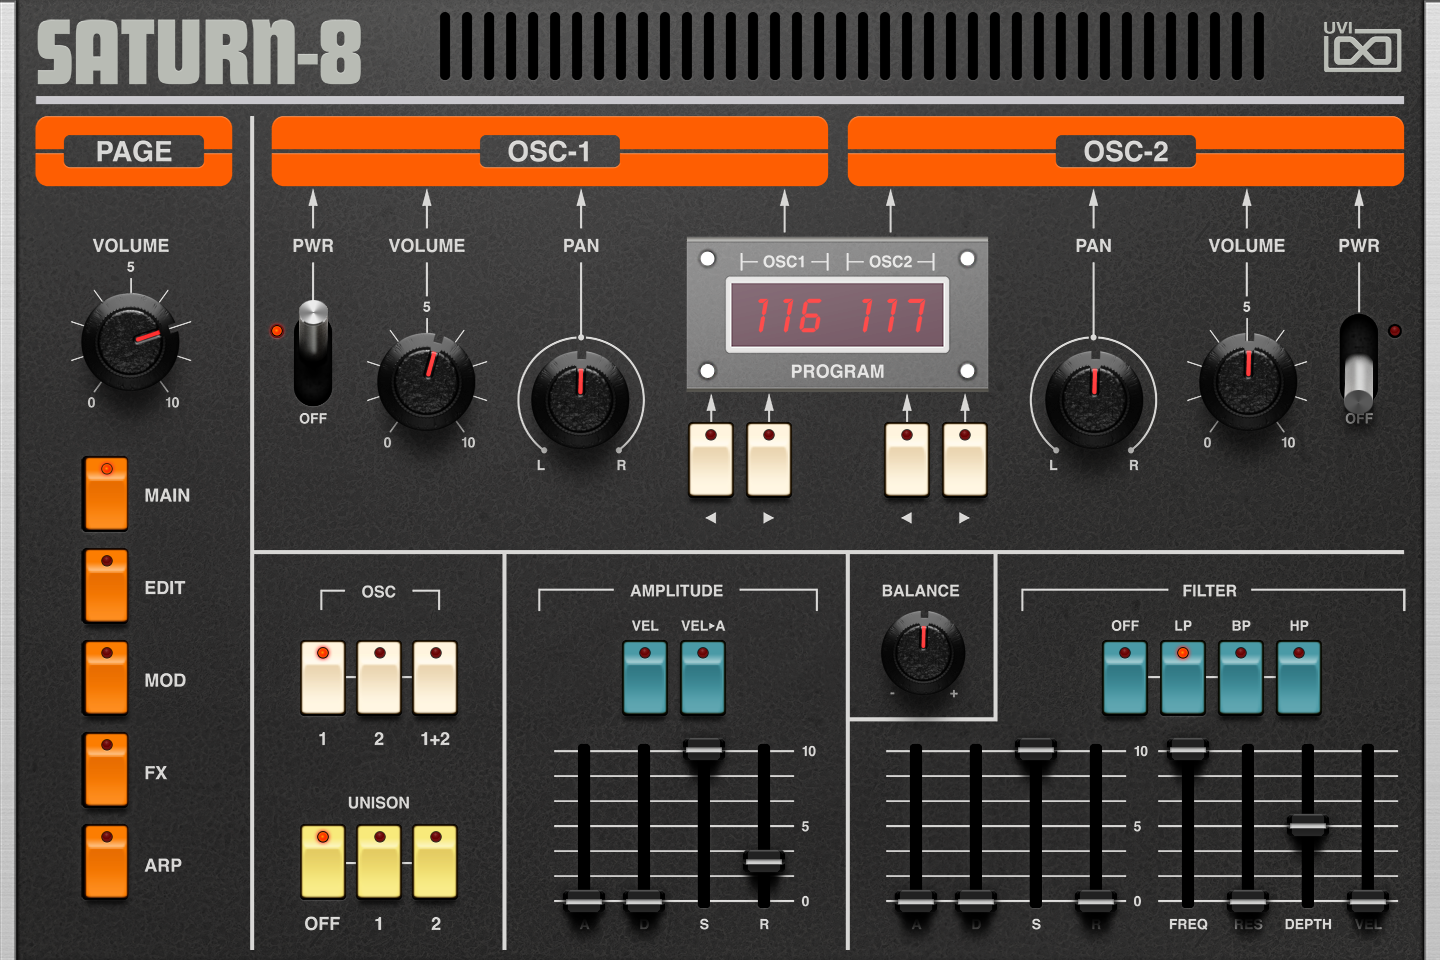Open the FX page
This screenshot has width=1440, height=960.
105,772
